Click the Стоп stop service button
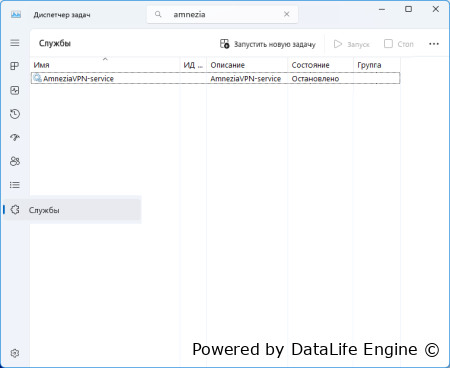Viewport: 450px width, 368px height. point(399,44)
